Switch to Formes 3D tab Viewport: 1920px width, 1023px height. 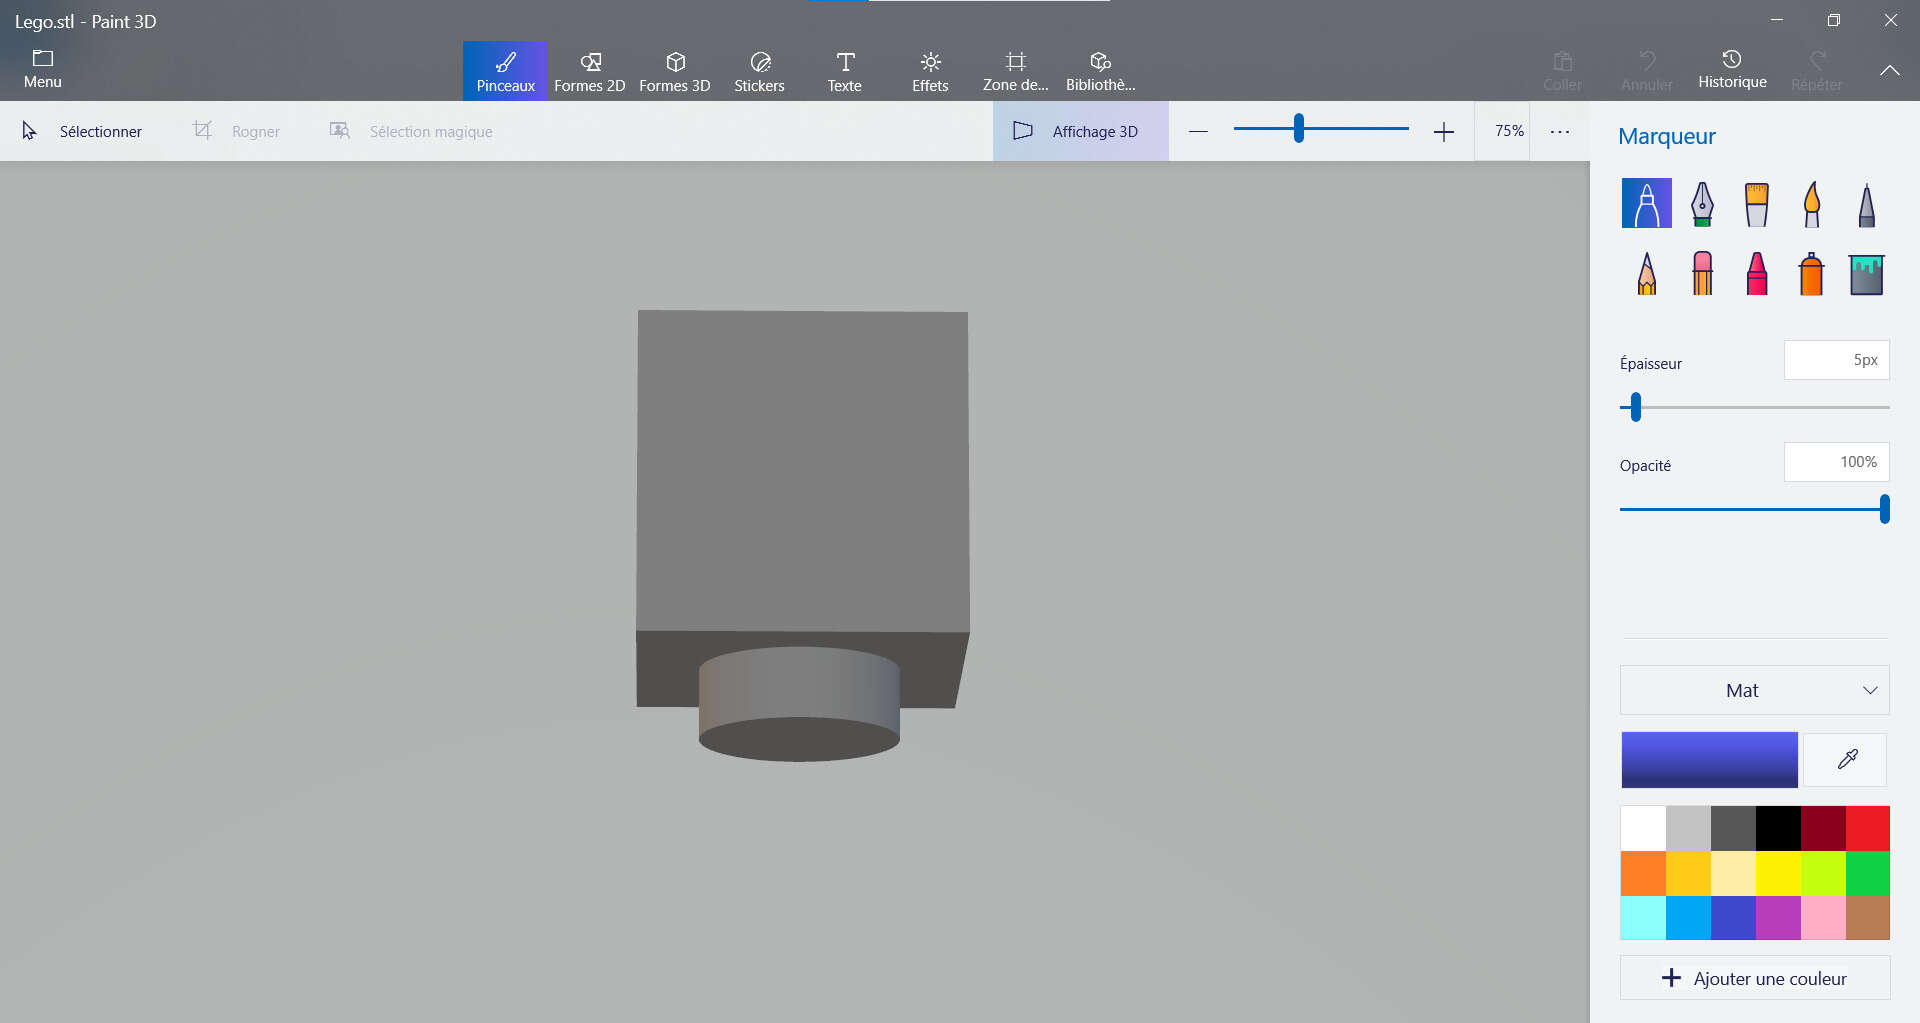674,71
